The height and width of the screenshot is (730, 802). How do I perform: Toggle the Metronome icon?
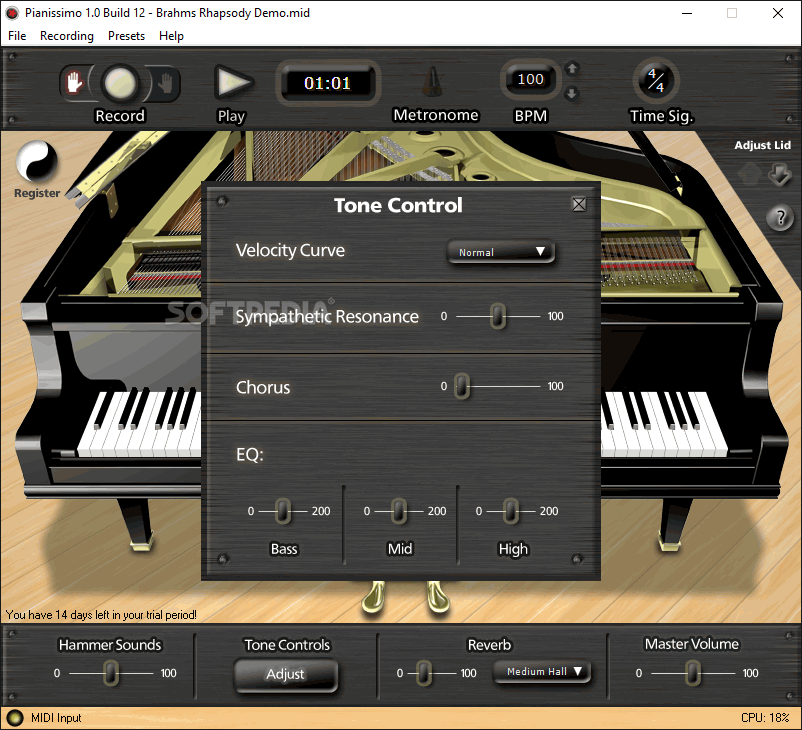432,82
